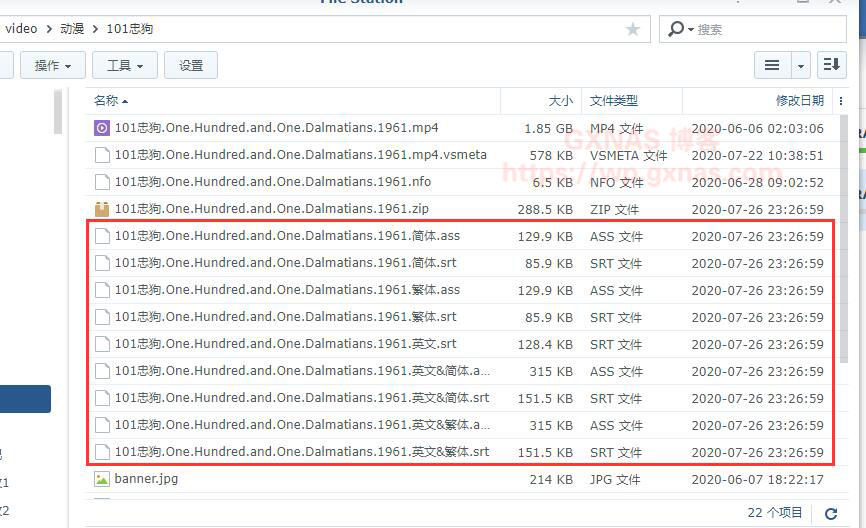Click the favorite star icon in path bar

(632, 30)
